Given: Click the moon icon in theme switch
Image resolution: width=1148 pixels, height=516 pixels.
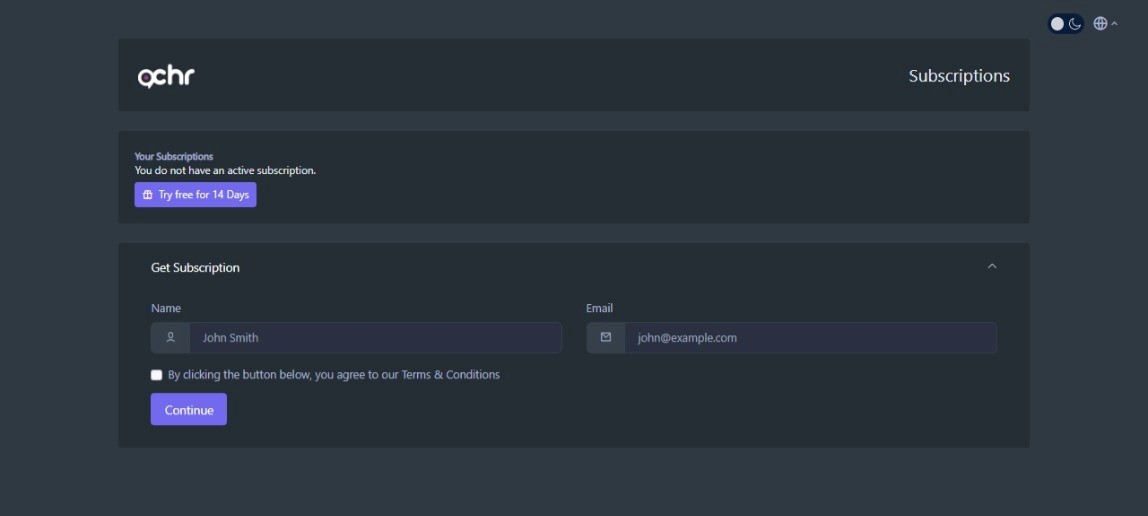Looking at the screenshot, I should 1075,24.
